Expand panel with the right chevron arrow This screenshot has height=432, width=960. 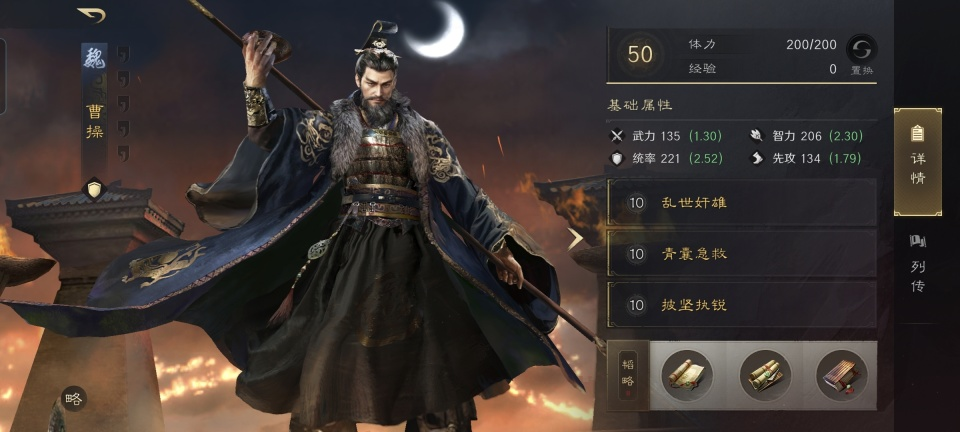tap(574, 240)
